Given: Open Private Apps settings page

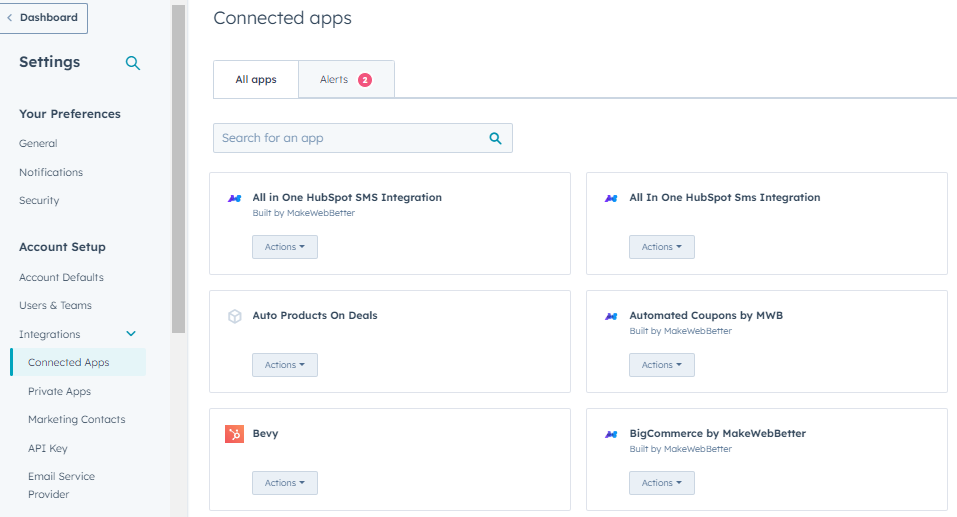Looking at the screenshot, I should [x=59, y=391].
